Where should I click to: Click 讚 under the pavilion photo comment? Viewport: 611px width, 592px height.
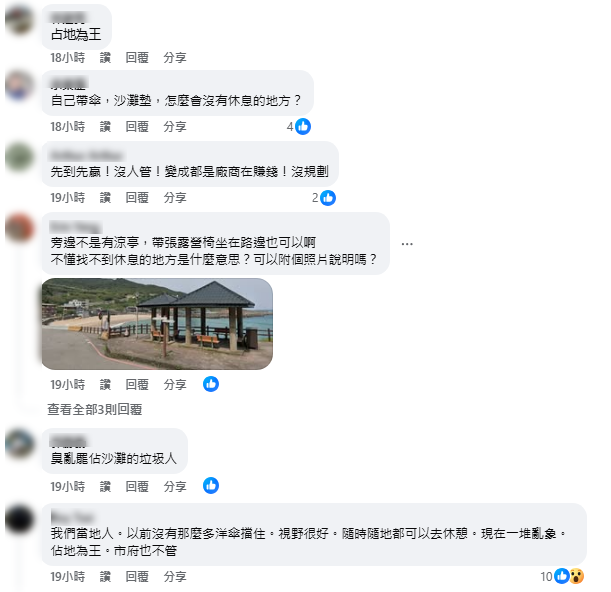(x=105, y=385)
